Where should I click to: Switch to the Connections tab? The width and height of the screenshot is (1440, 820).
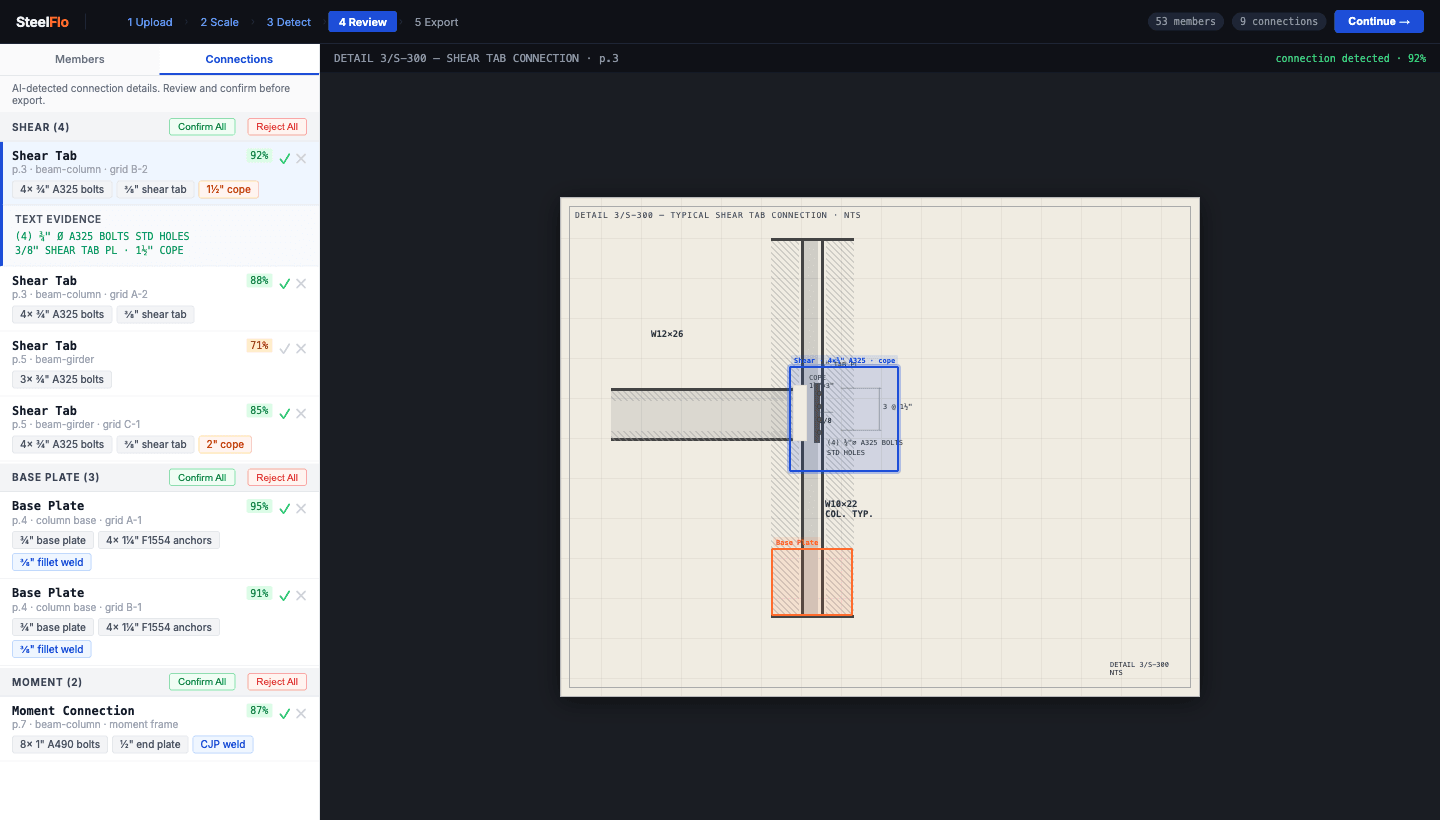click(239, 59)
